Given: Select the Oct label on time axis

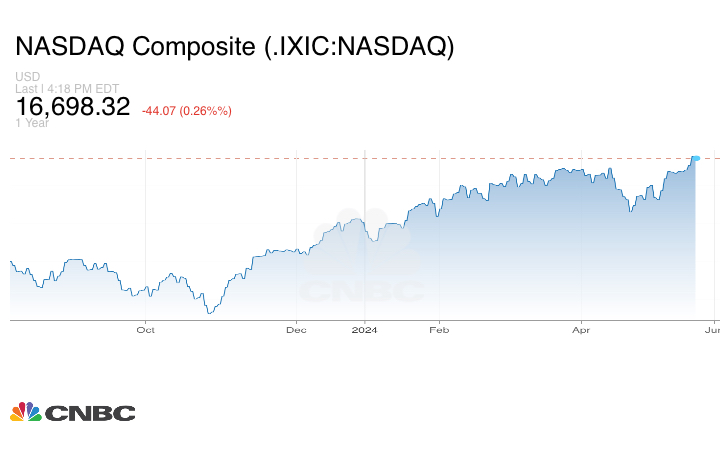Looking at the screenshot, I should click(146, 329).
